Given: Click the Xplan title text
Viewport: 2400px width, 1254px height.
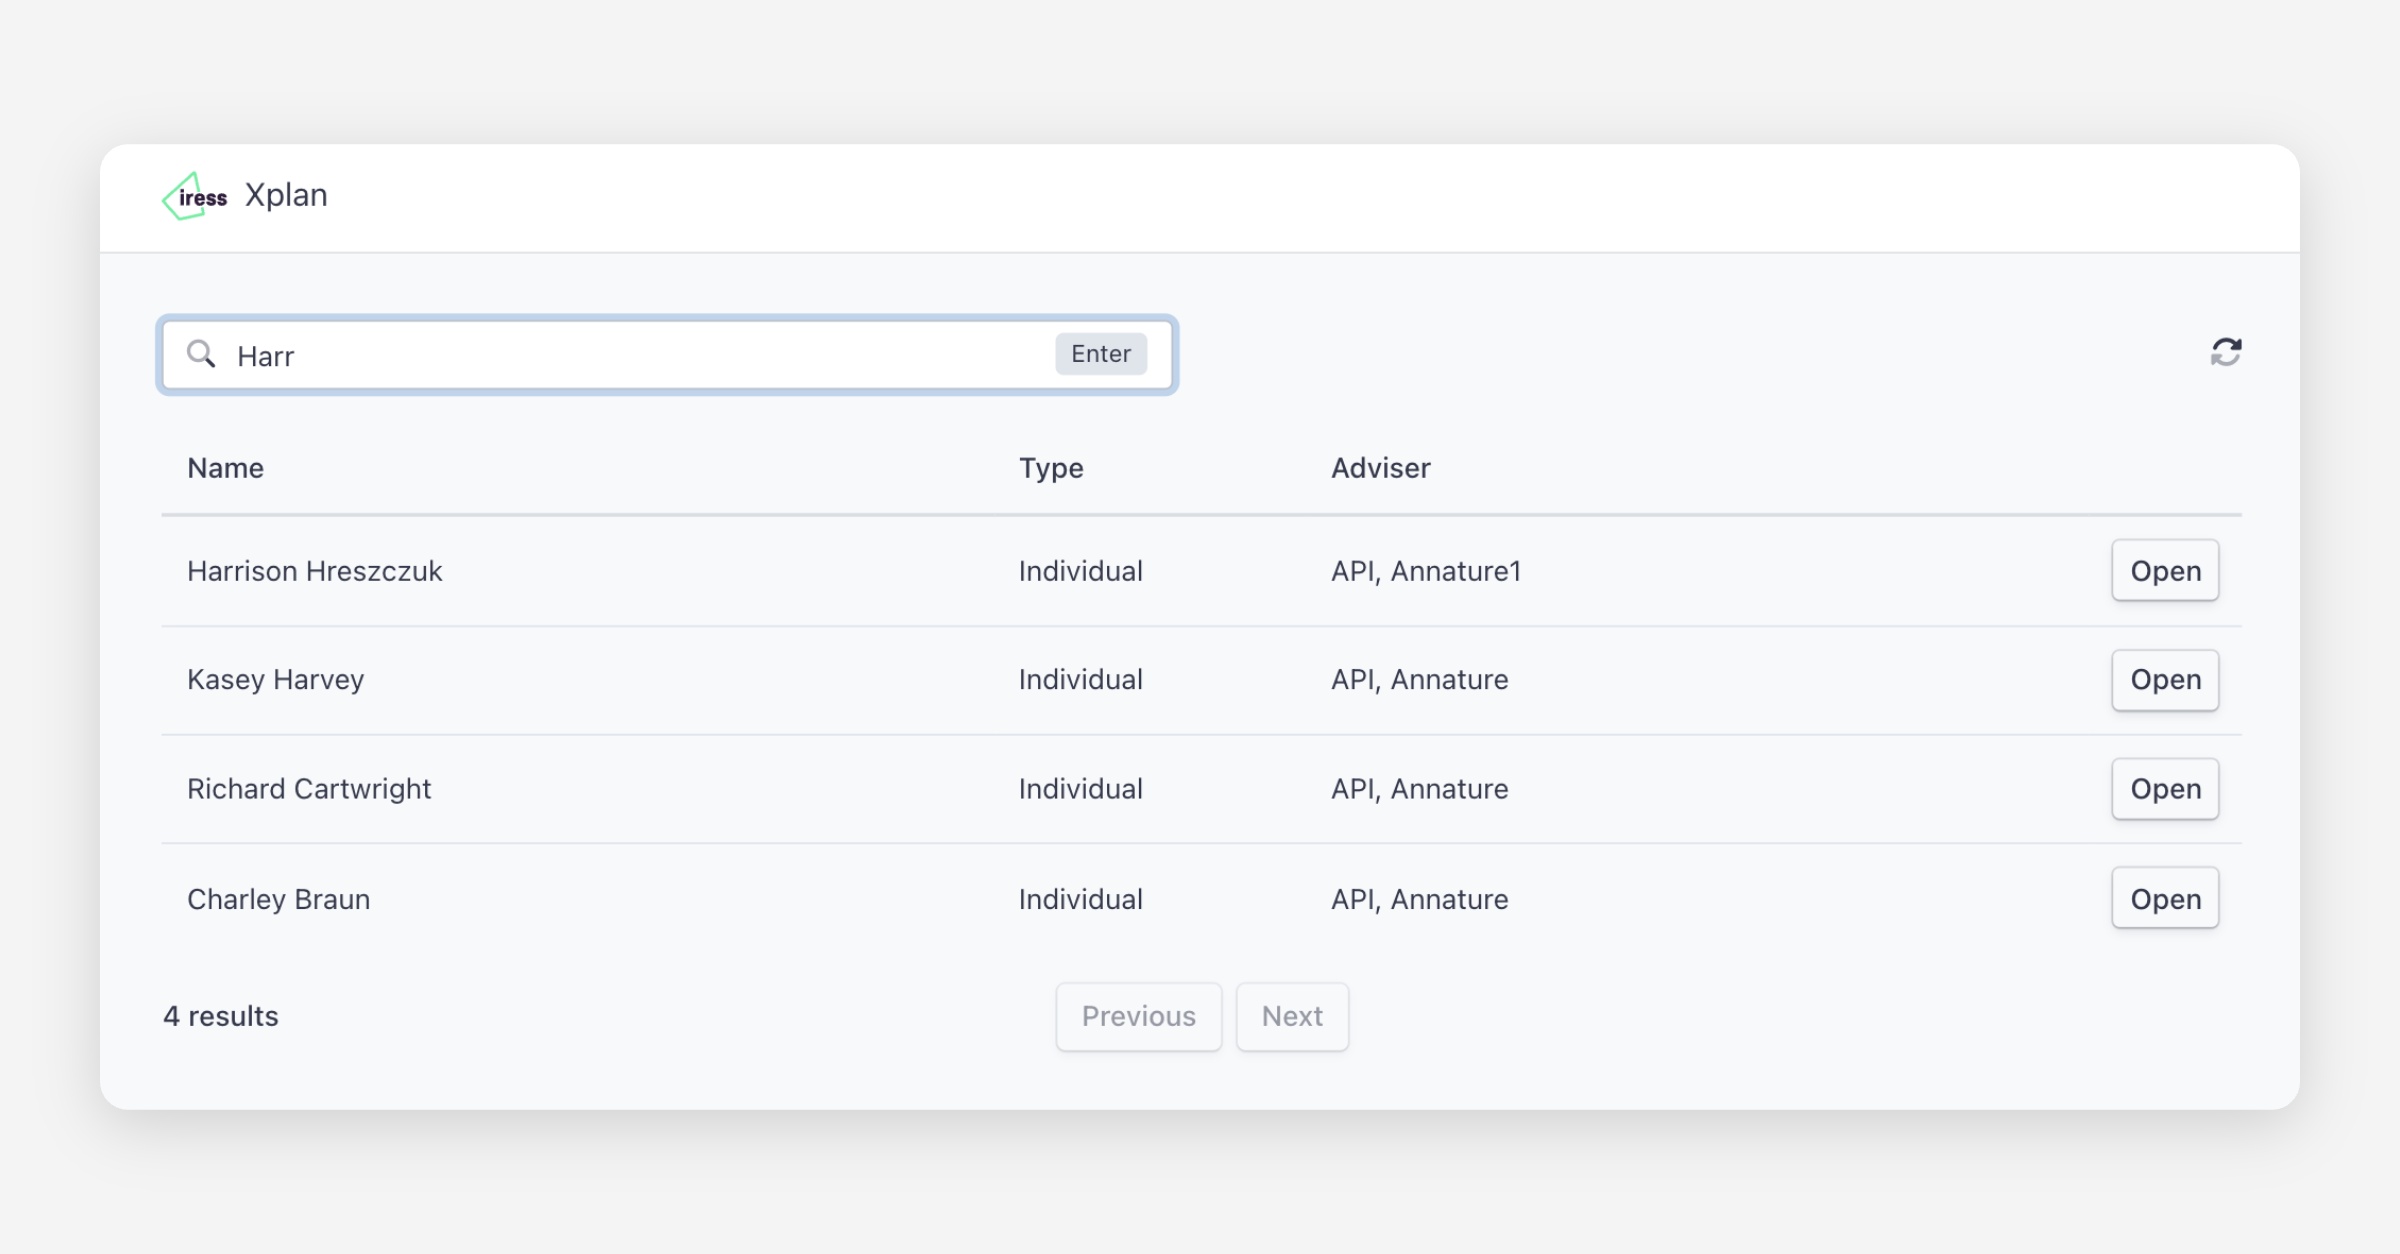Looking at the screenshot, I should [x=286, y=195].
